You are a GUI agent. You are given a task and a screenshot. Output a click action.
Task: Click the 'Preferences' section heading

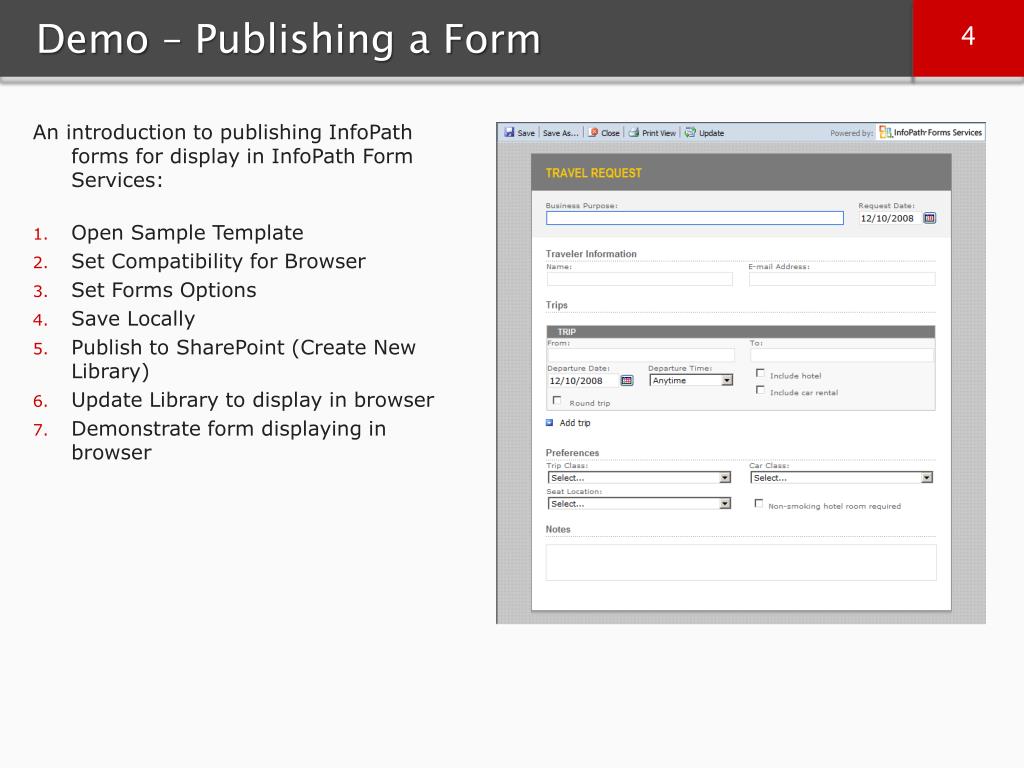point(572,453)
